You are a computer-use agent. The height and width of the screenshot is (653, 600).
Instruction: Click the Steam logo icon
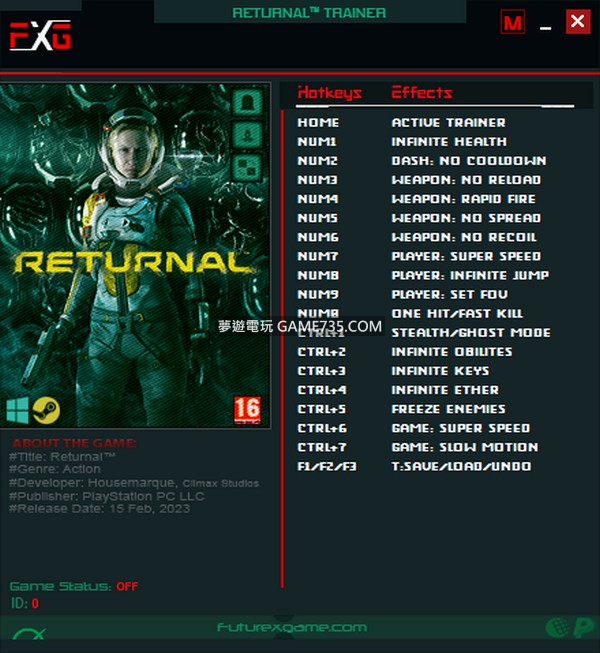(46, 411)
